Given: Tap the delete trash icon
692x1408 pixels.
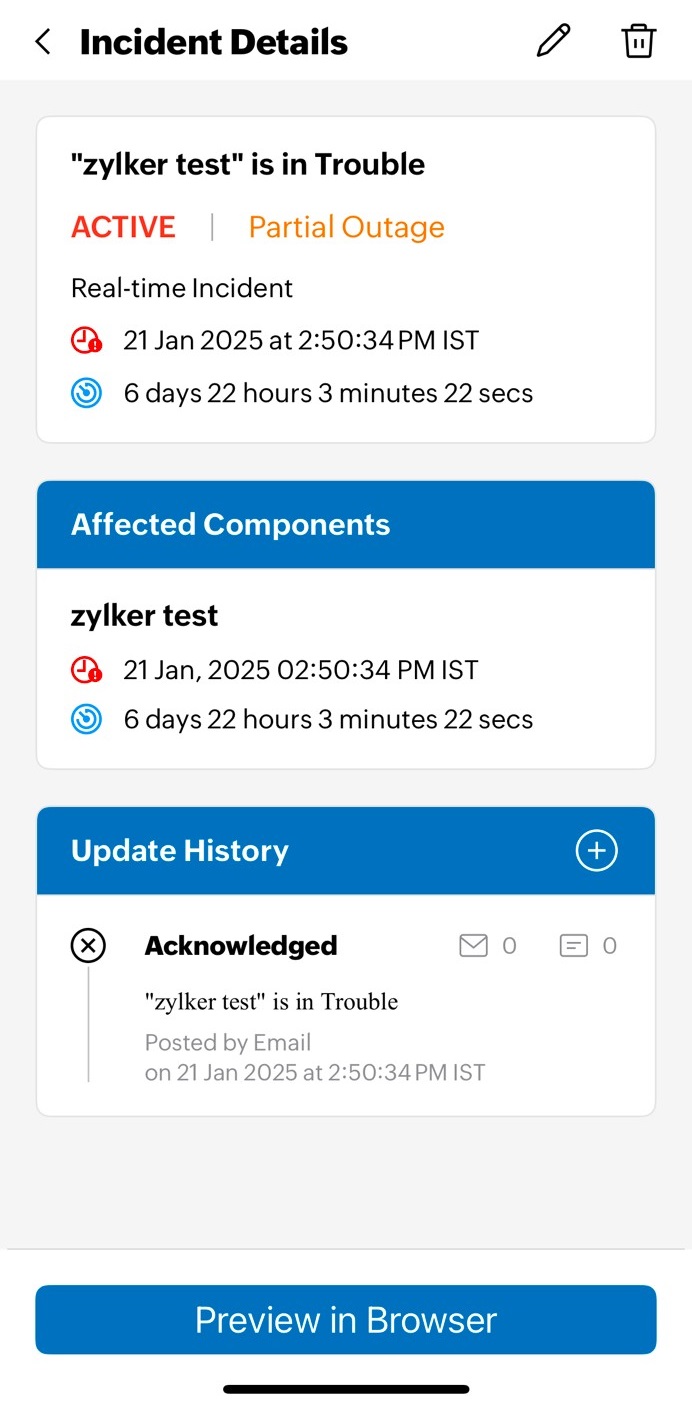Looking at the screenshot, I should click(x=638, y=41).
